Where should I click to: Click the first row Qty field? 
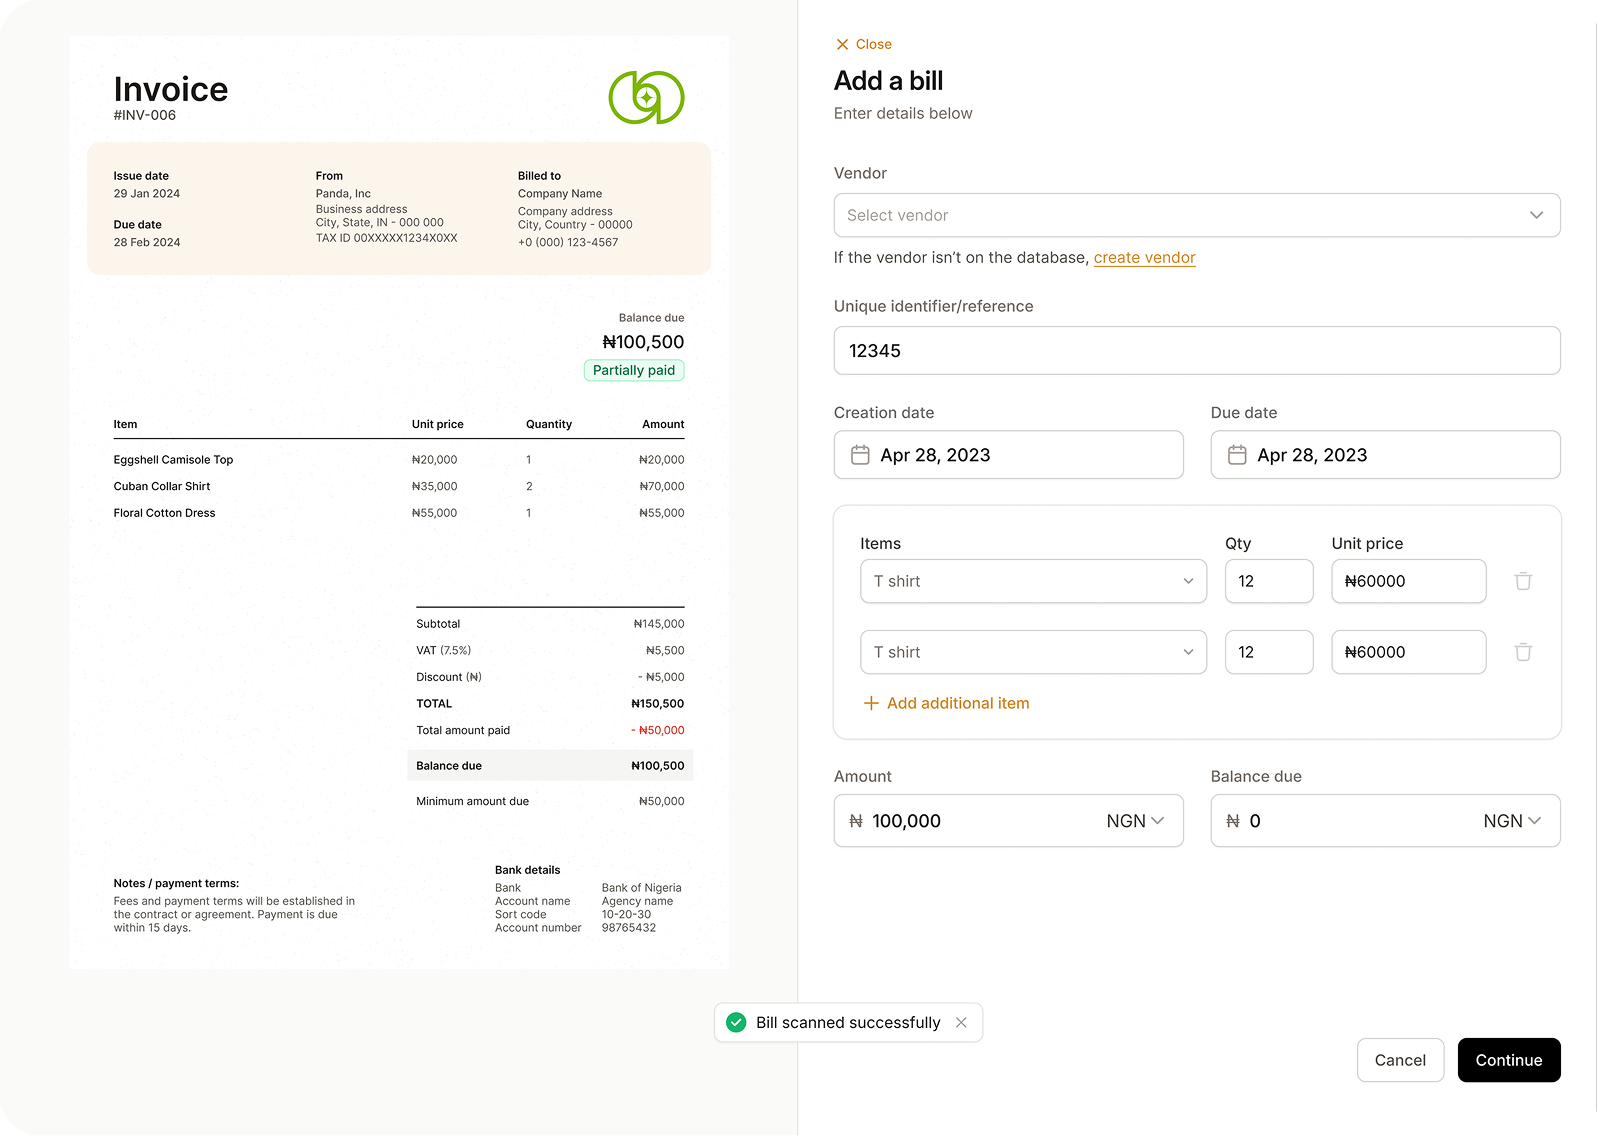pos(1268,581)
